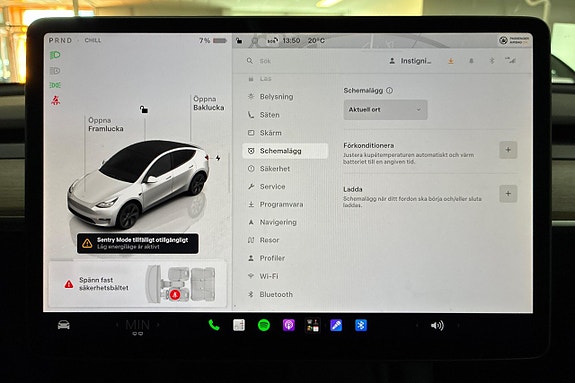Launch the Spotify app
The width and height of the screenshot is (575, 383).
pos(264,325)
